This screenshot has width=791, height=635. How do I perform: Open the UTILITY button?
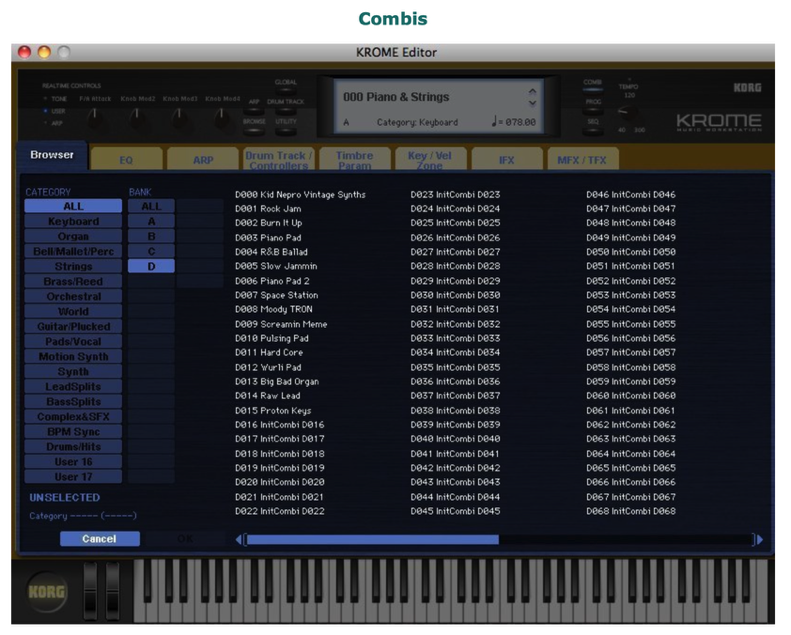pyautogui.click(x=286, y=131)
